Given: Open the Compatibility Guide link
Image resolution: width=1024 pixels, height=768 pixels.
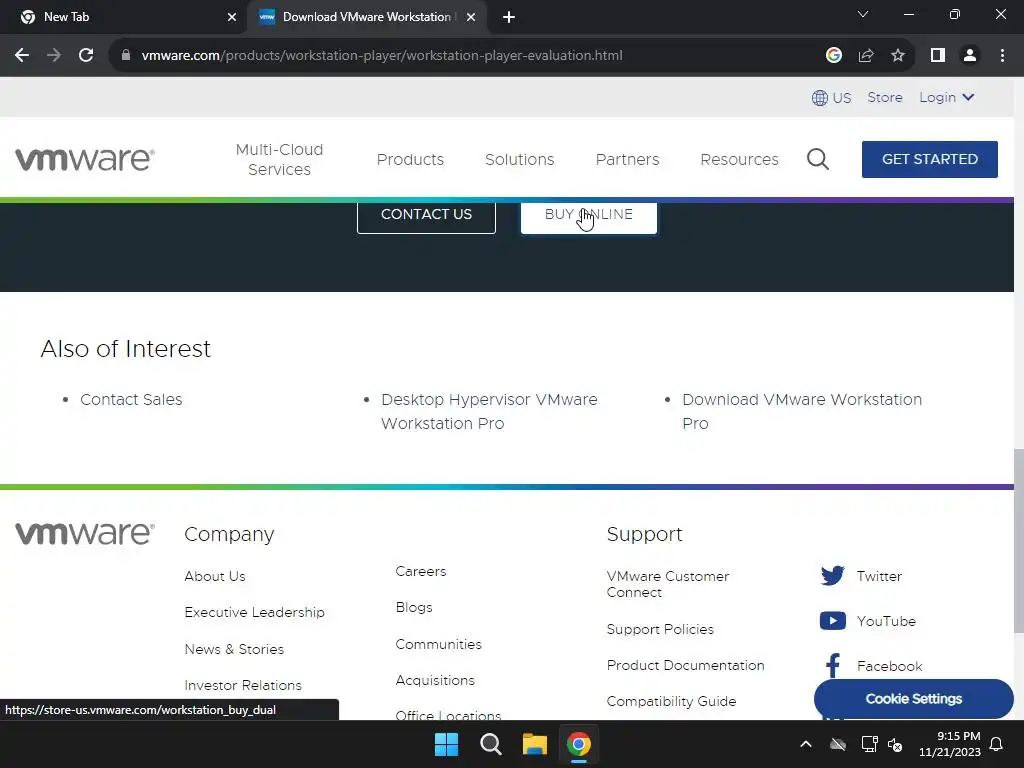Looking at the screenshot, I should pyautogui.click(x=671, y=701).
